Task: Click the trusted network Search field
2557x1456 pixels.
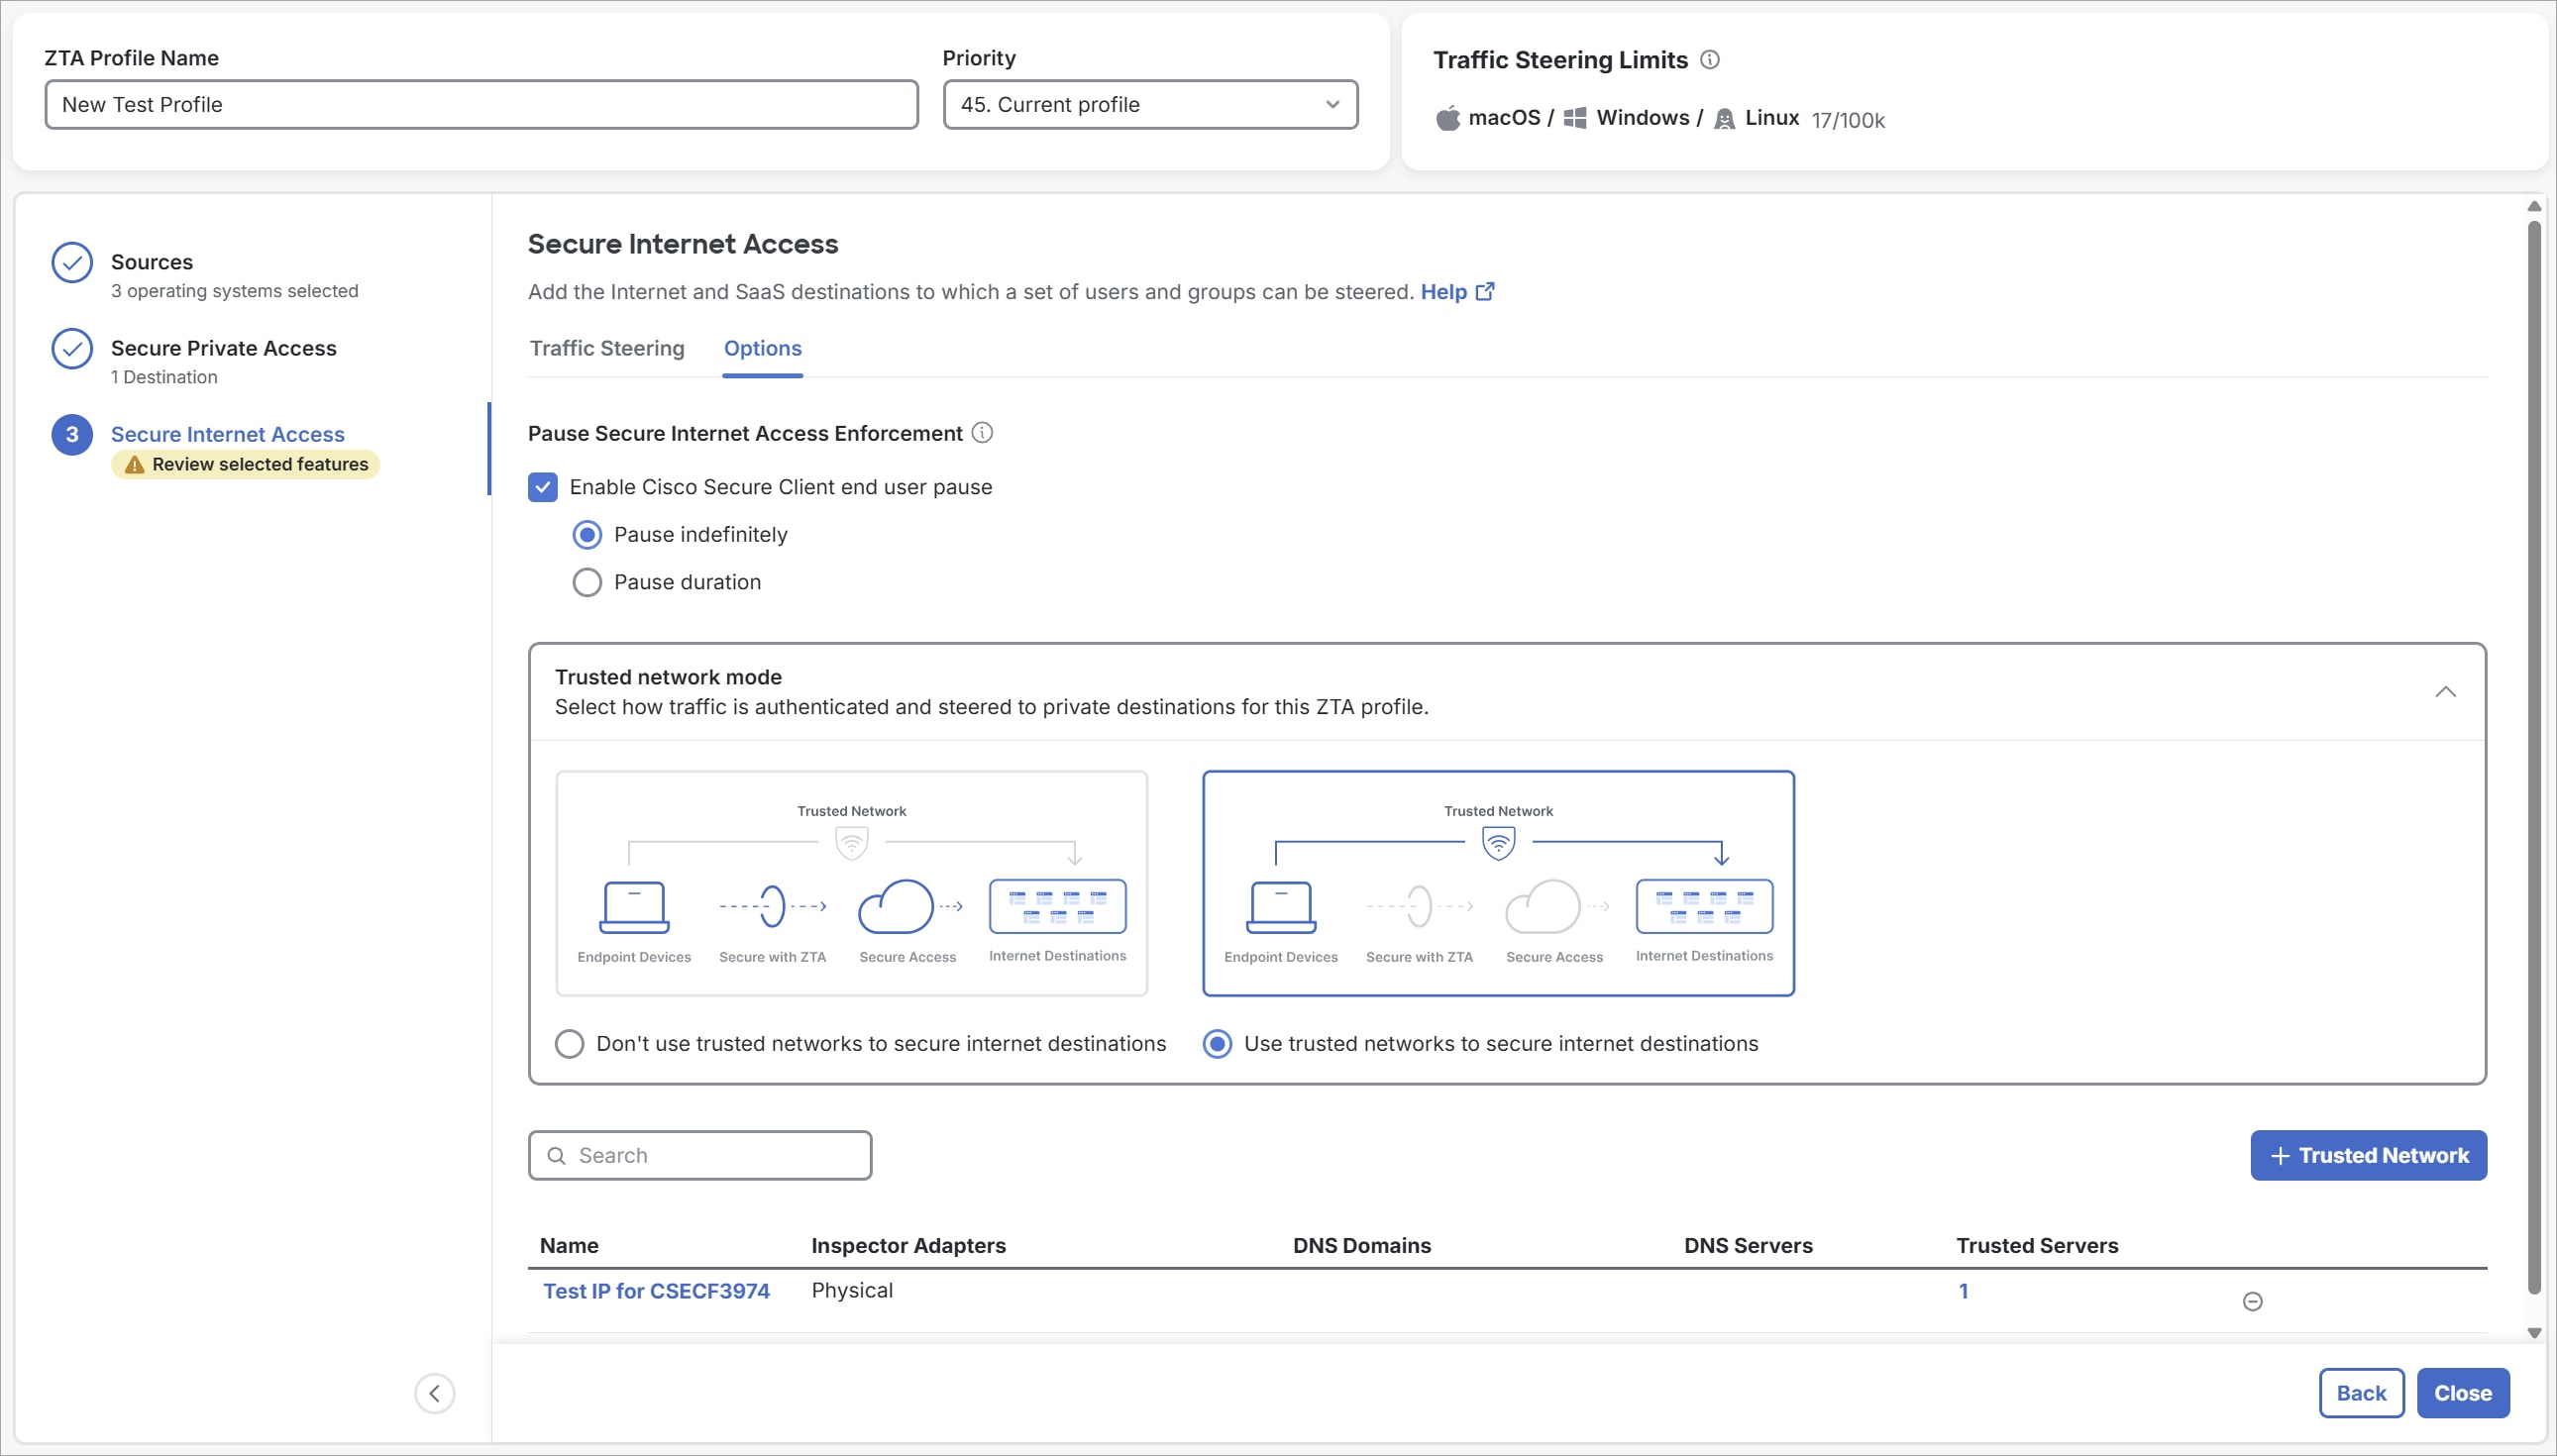Action: [699, 1155]
